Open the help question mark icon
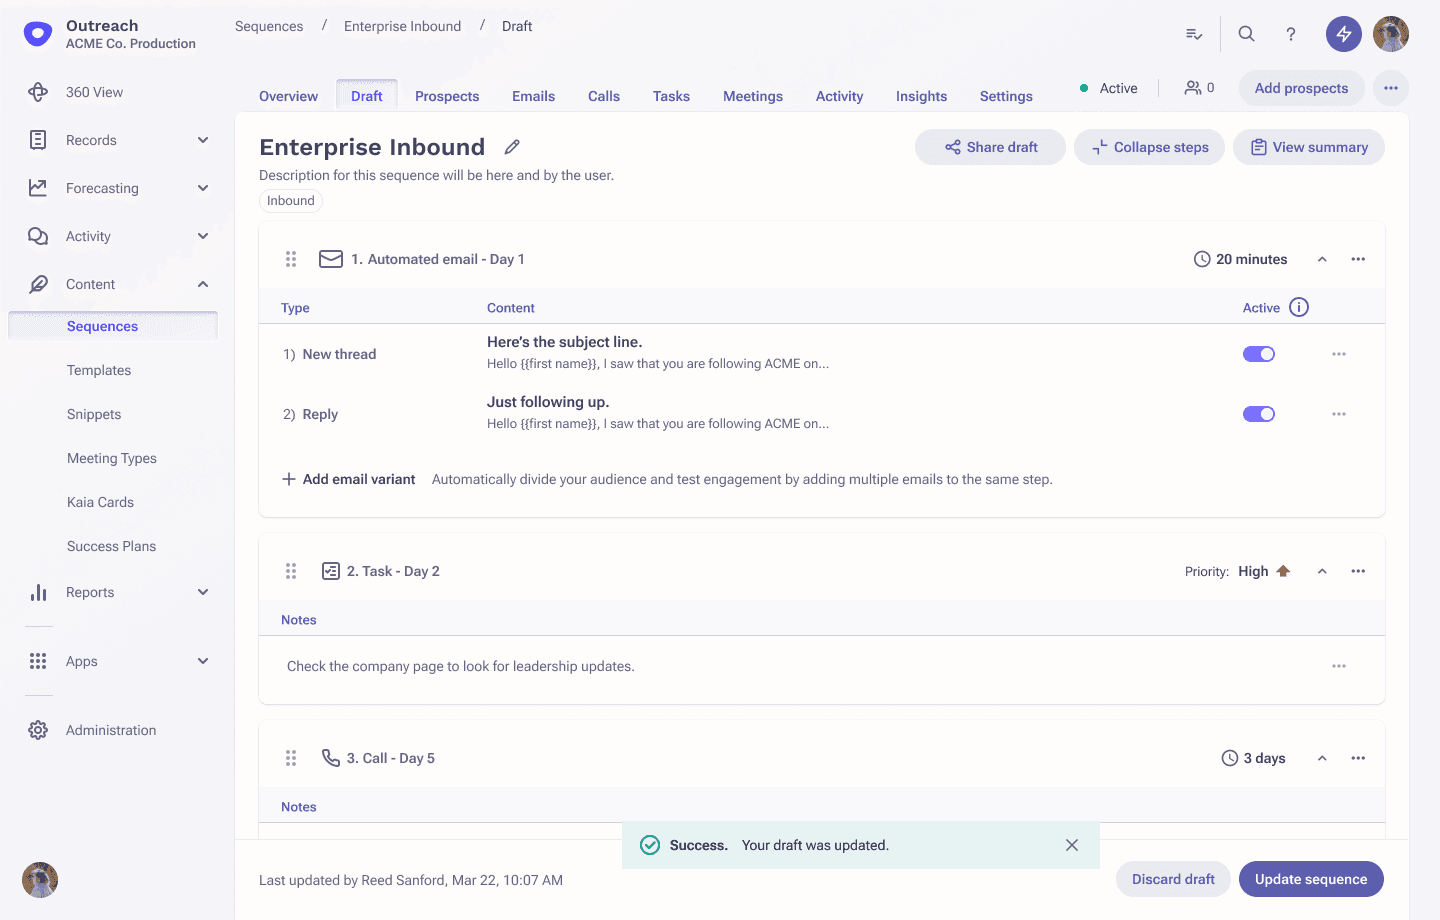This screenshot has width=1440, height=920. [x=1291, y=34]
